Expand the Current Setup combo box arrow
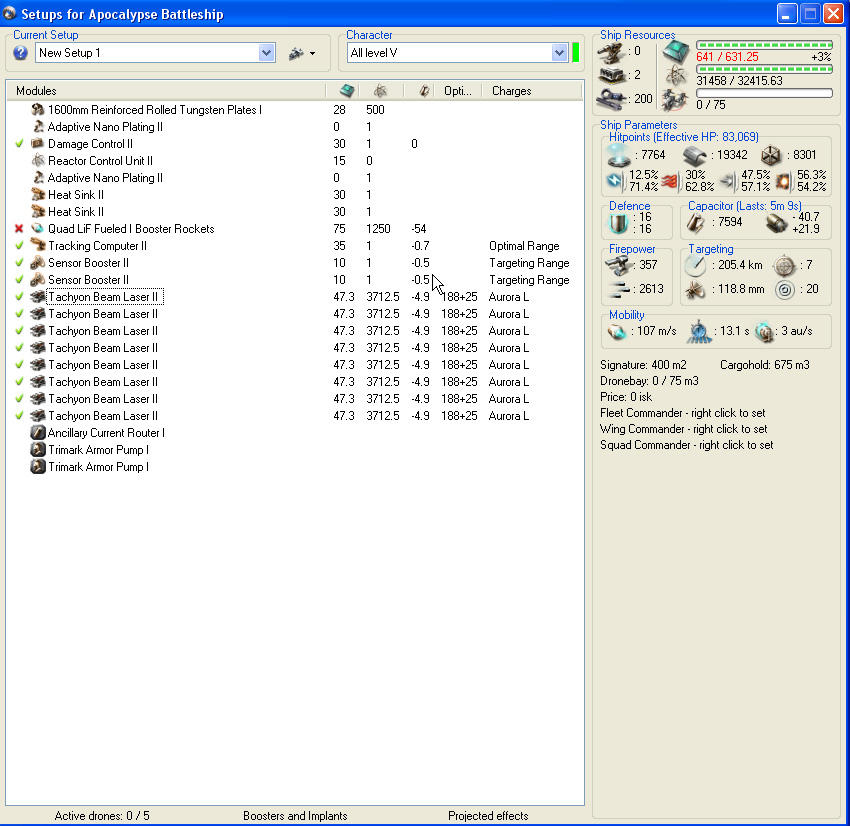The height and width of the screenshot is (826, 850). (x=266, y=53)
